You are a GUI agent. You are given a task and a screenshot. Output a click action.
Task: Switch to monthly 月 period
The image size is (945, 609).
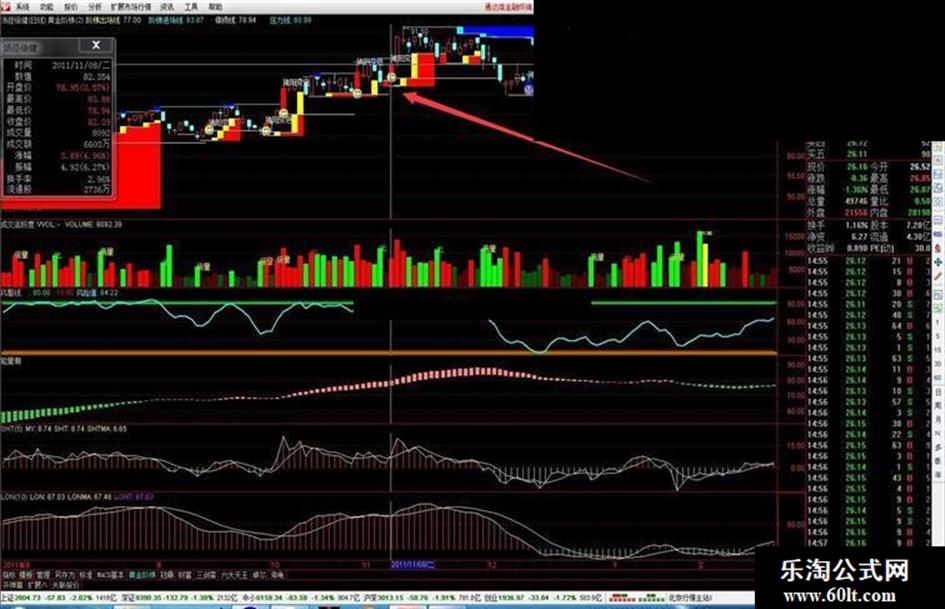click(x=938, y=419)
